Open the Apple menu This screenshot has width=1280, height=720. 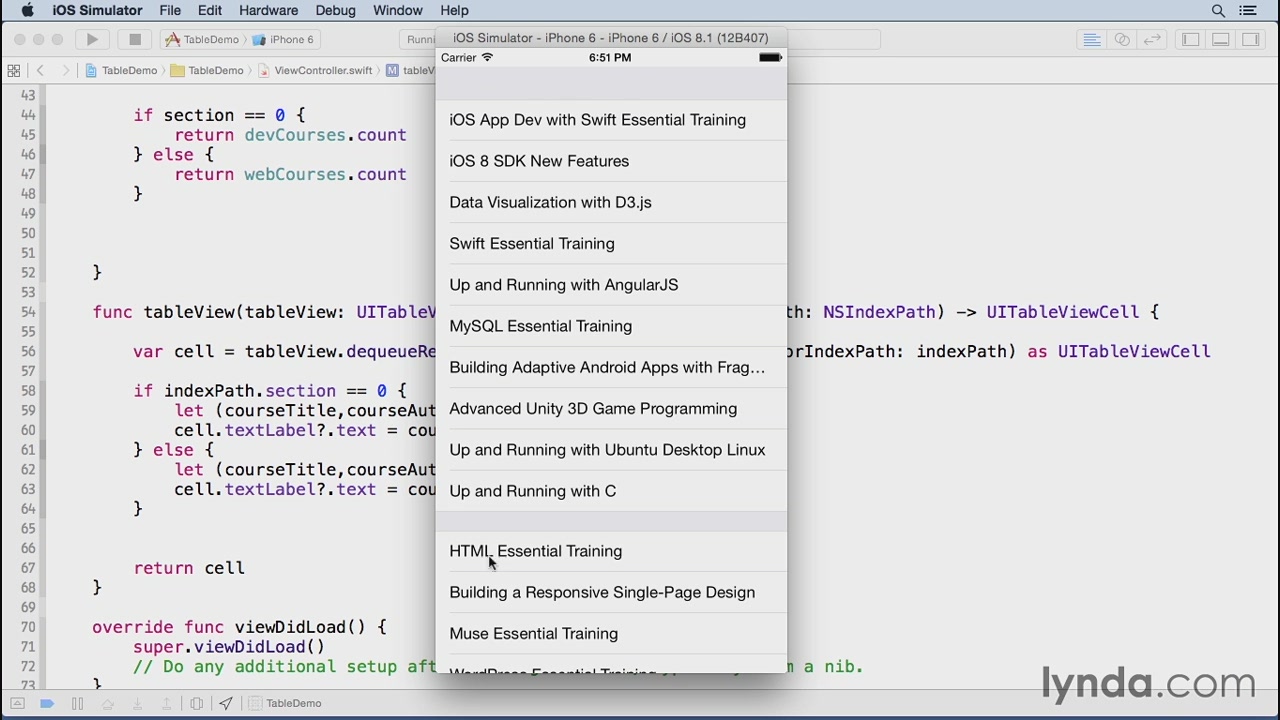27,10
